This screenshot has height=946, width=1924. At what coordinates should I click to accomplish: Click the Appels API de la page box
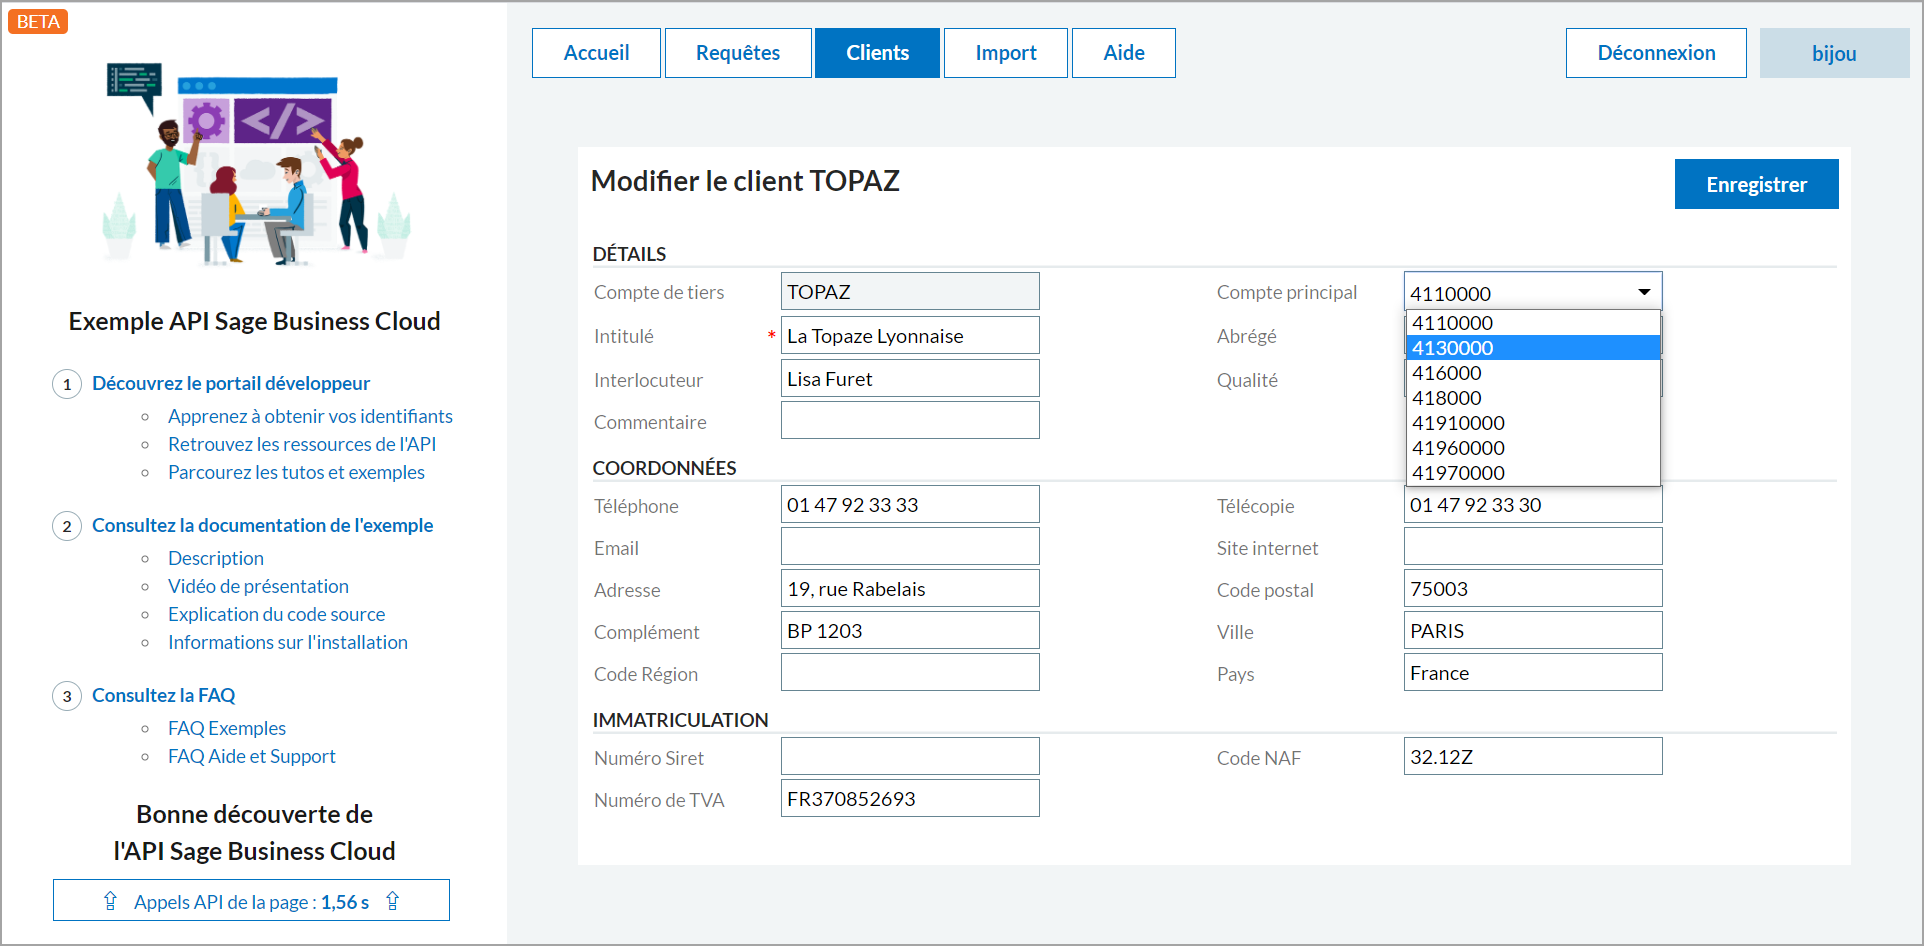point(251,900)
